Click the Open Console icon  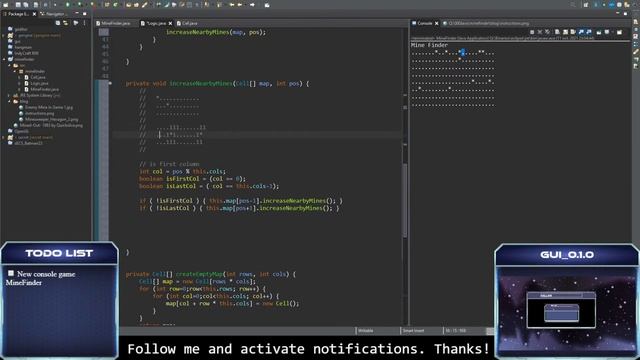(x=620, y=32)
